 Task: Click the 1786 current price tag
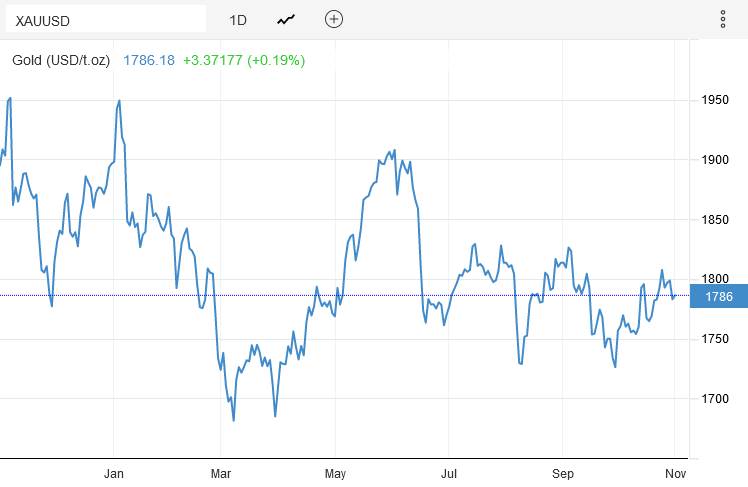[x=719, y=296]
